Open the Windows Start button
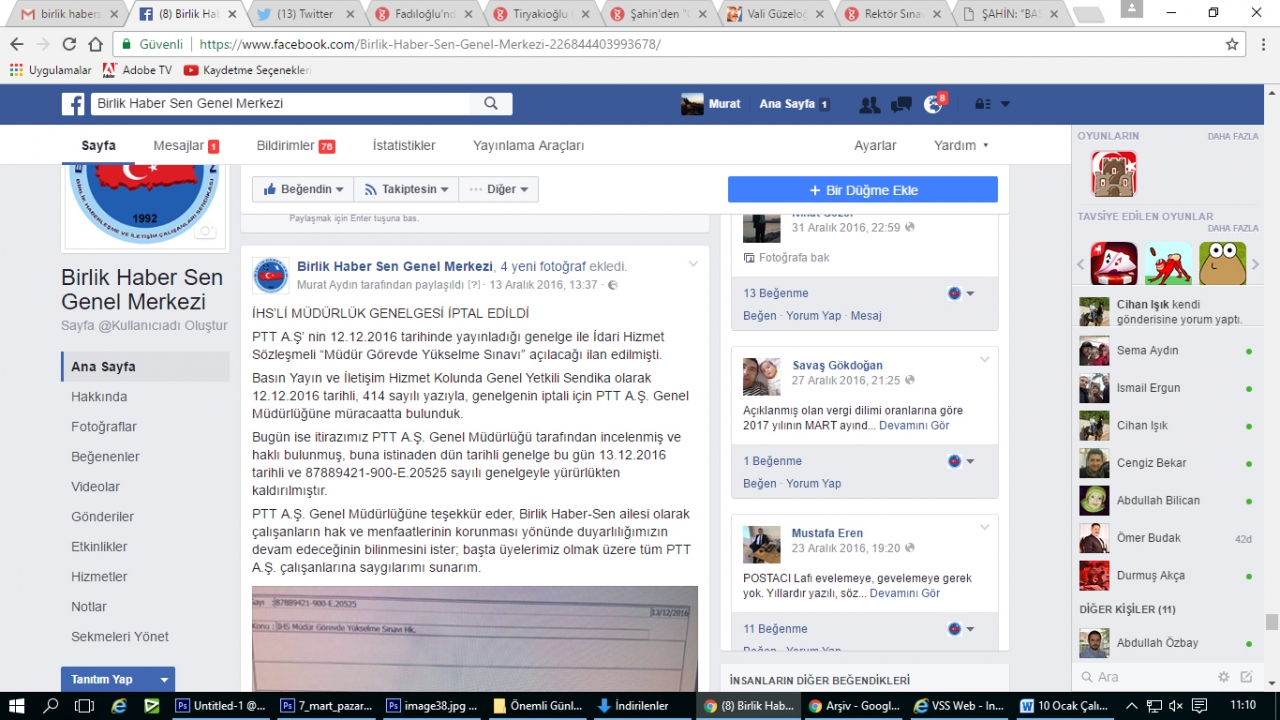Screen dimensions: 1280x720 [x=18, y=705]
